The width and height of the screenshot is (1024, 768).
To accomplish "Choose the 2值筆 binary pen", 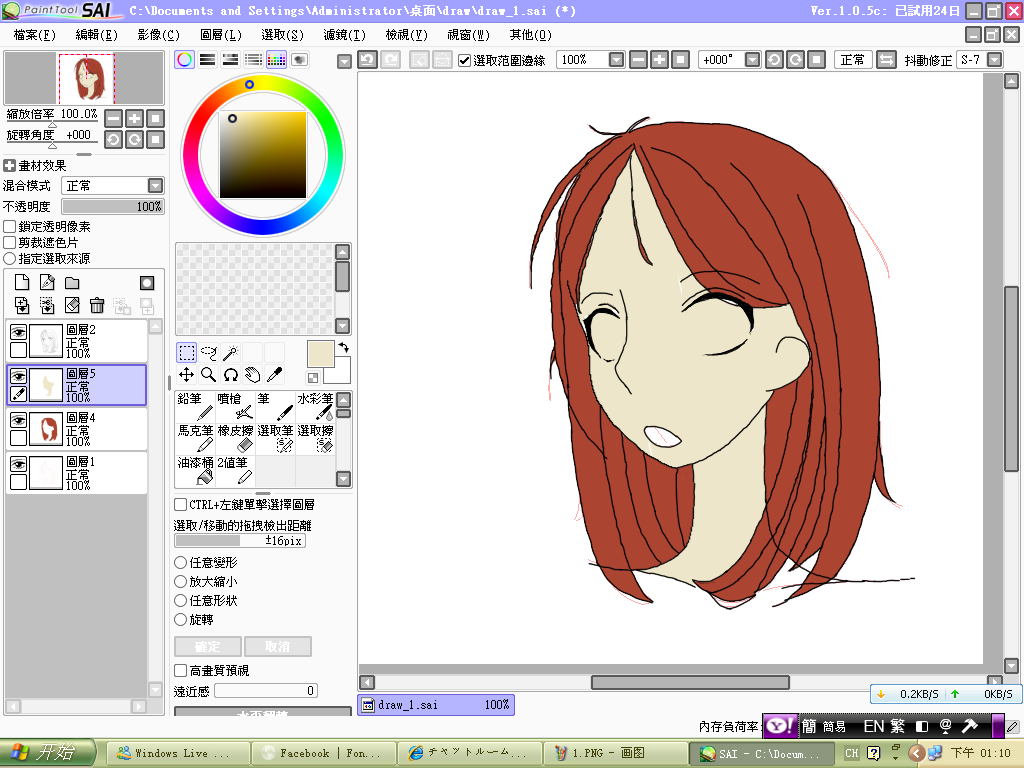I will pos(235,470).
